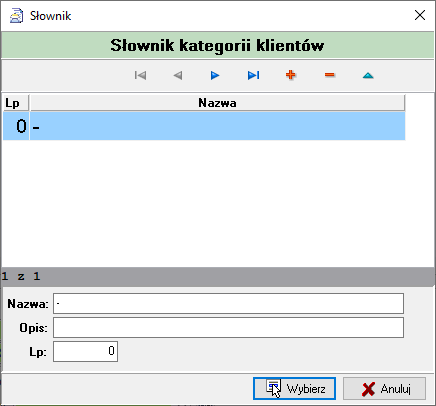Go to previous record arrow
Screen dimensions: 436x406
178,75
